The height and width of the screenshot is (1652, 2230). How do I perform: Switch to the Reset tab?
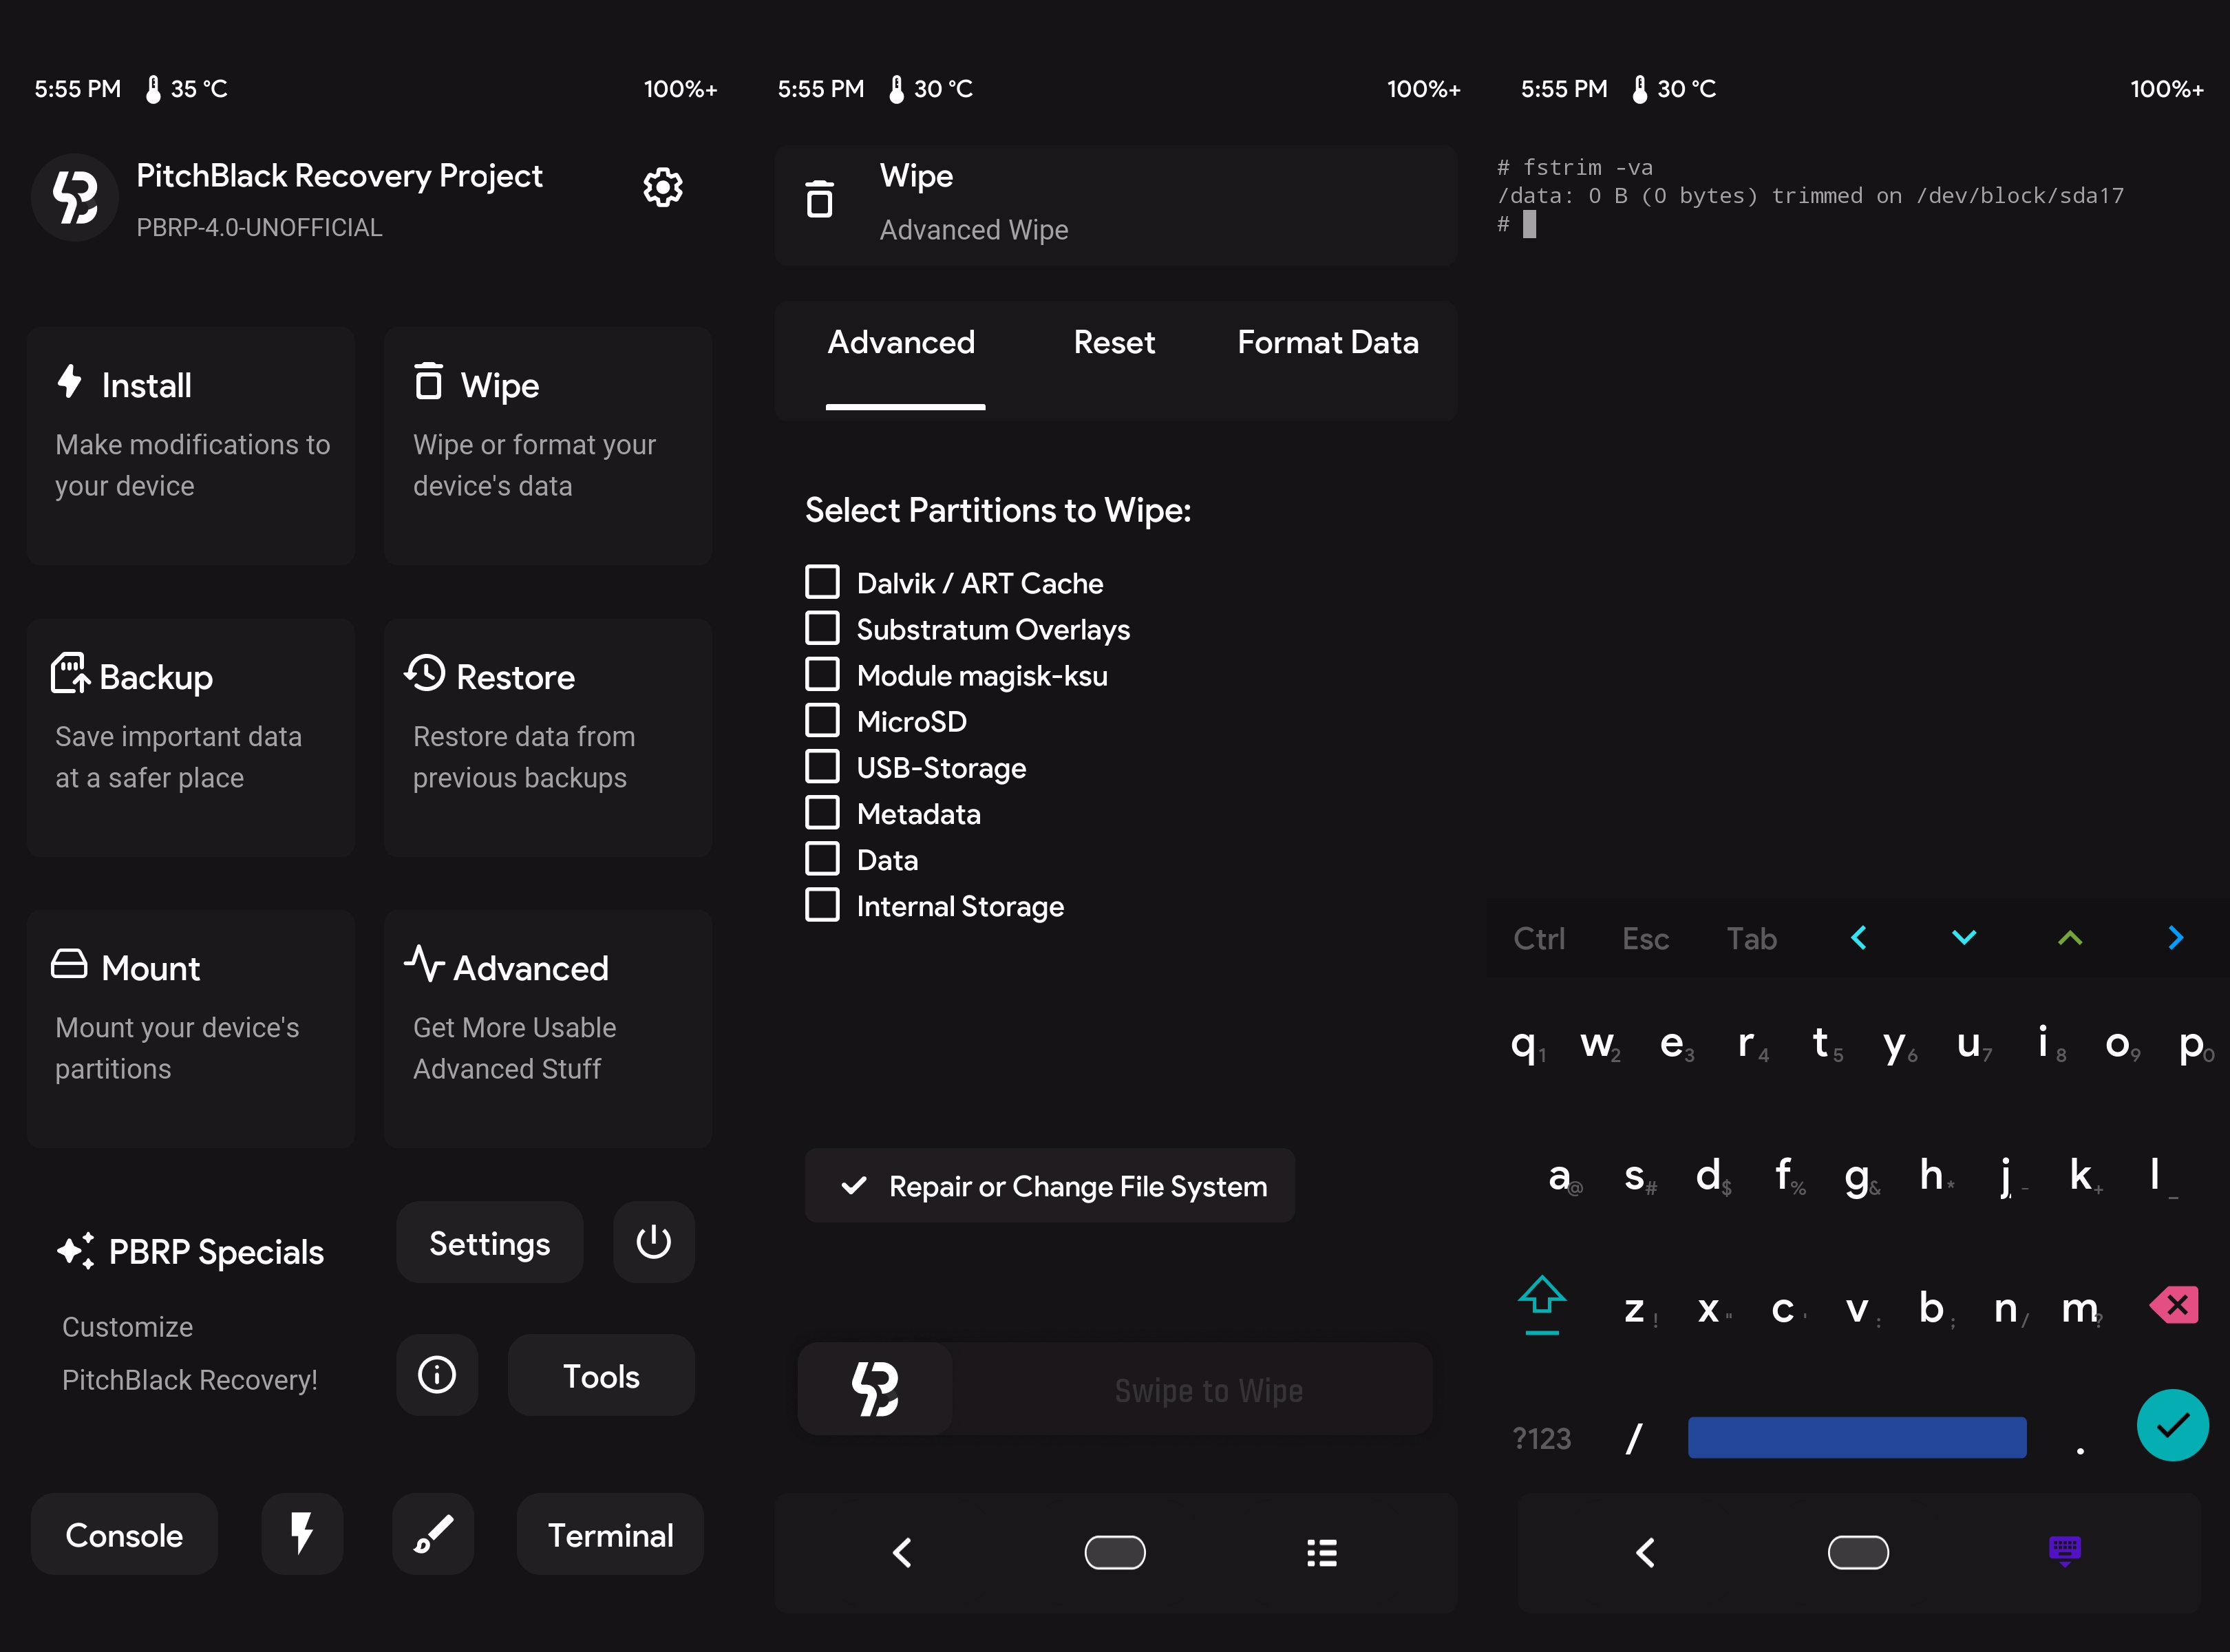(x=1114, y=343)
